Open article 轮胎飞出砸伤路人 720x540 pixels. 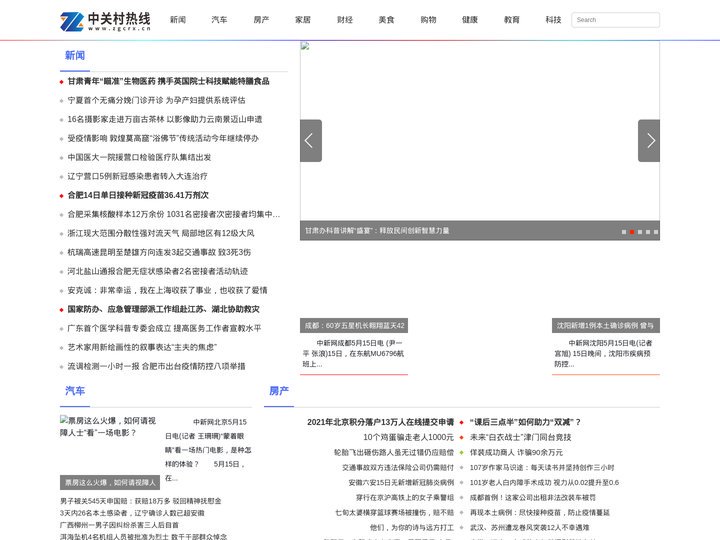point(394,452)
